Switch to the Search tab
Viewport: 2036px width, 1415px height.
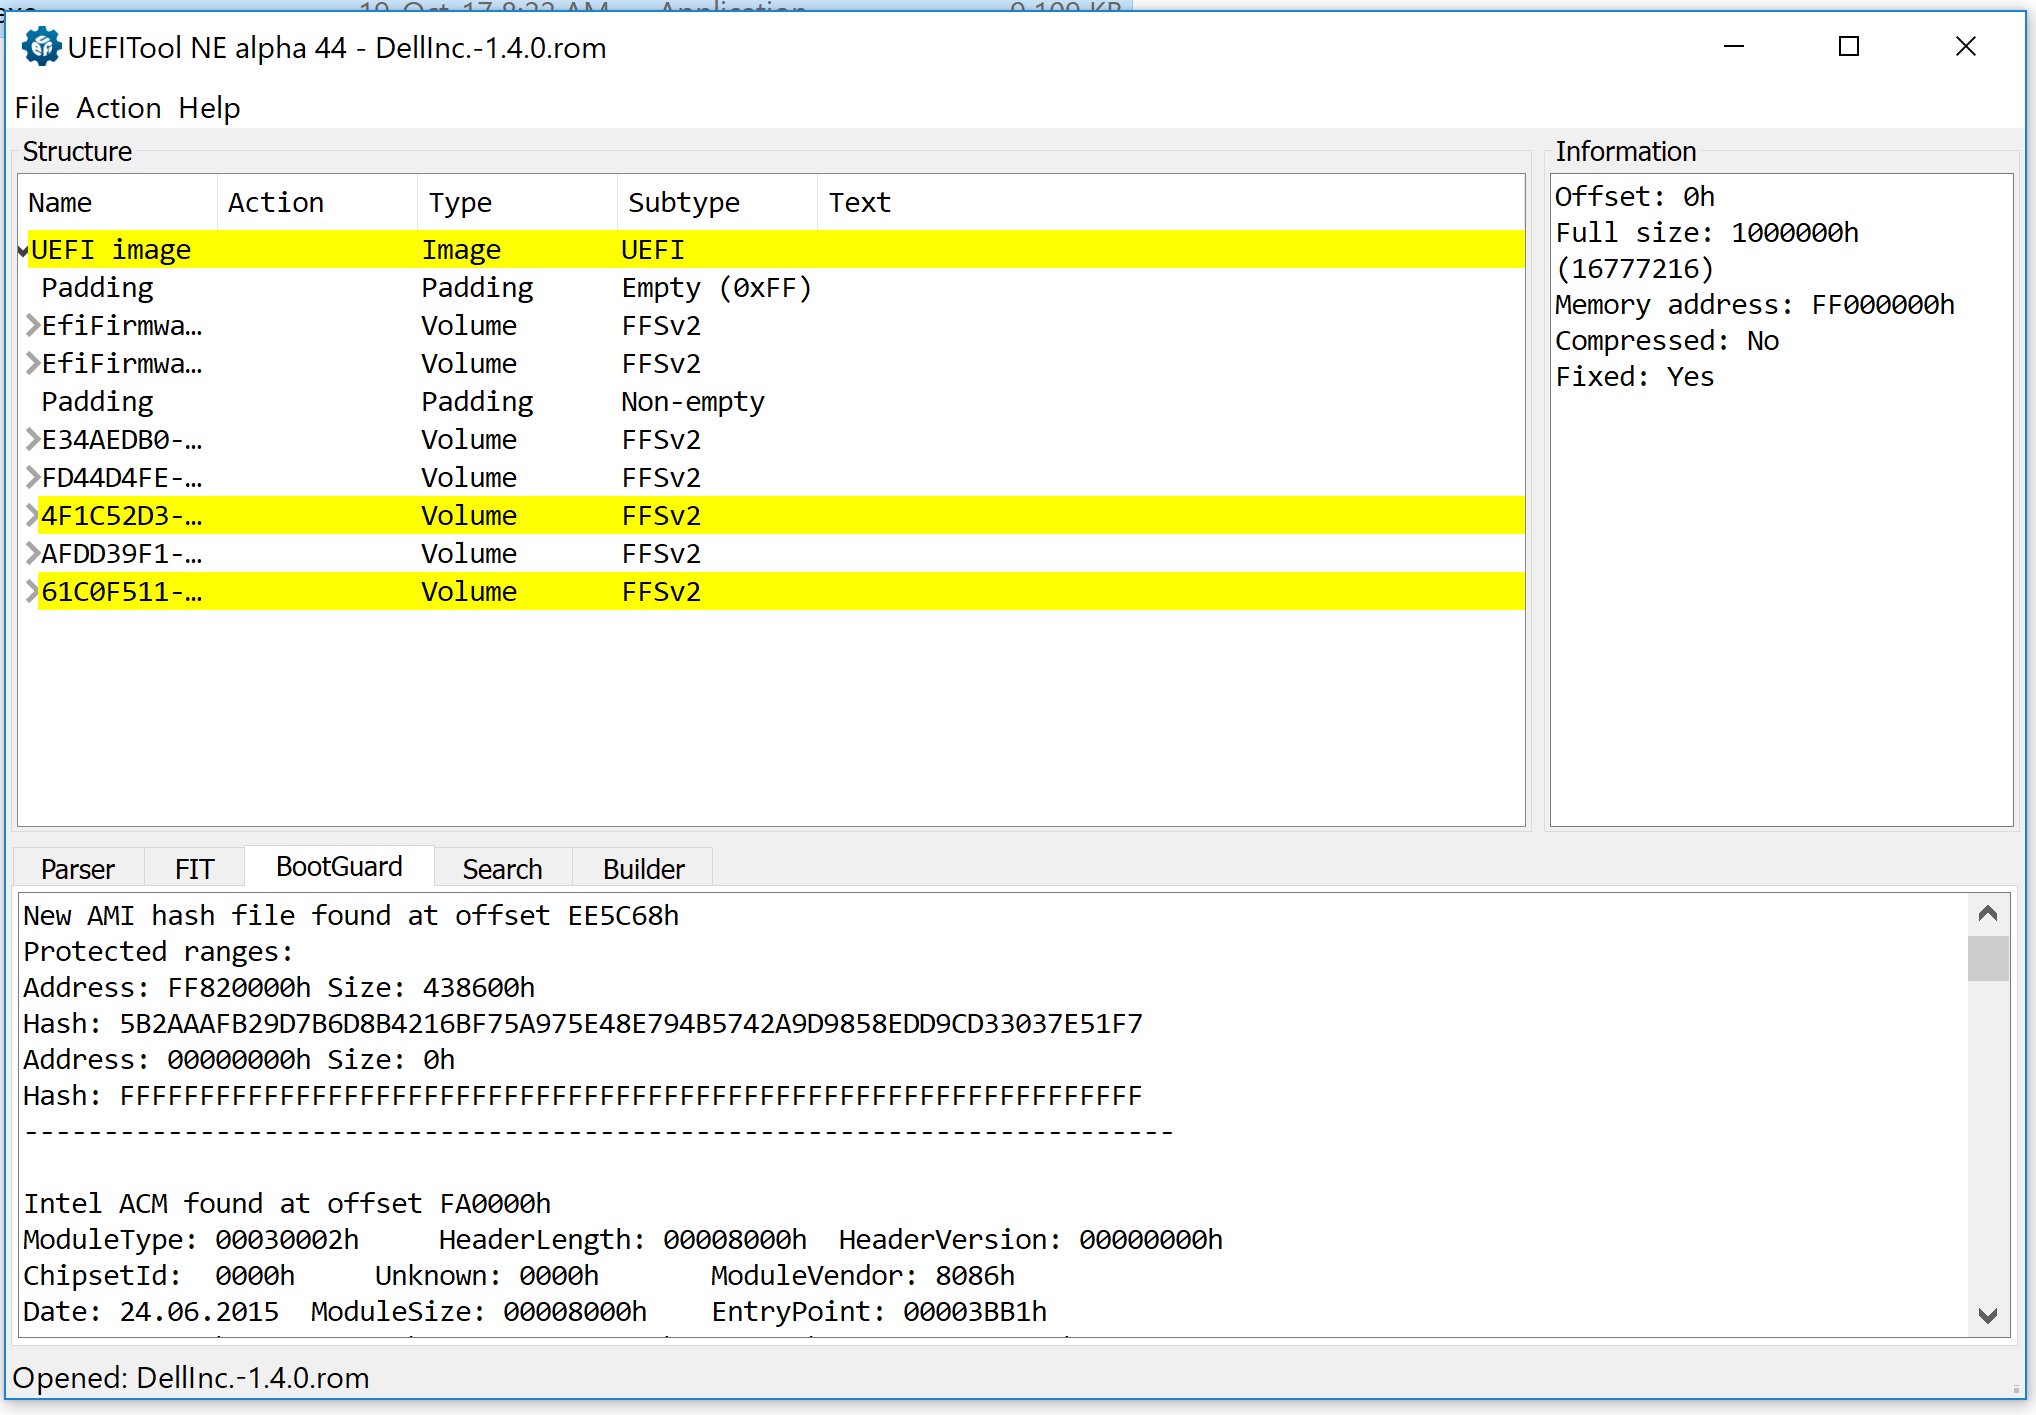502,868
